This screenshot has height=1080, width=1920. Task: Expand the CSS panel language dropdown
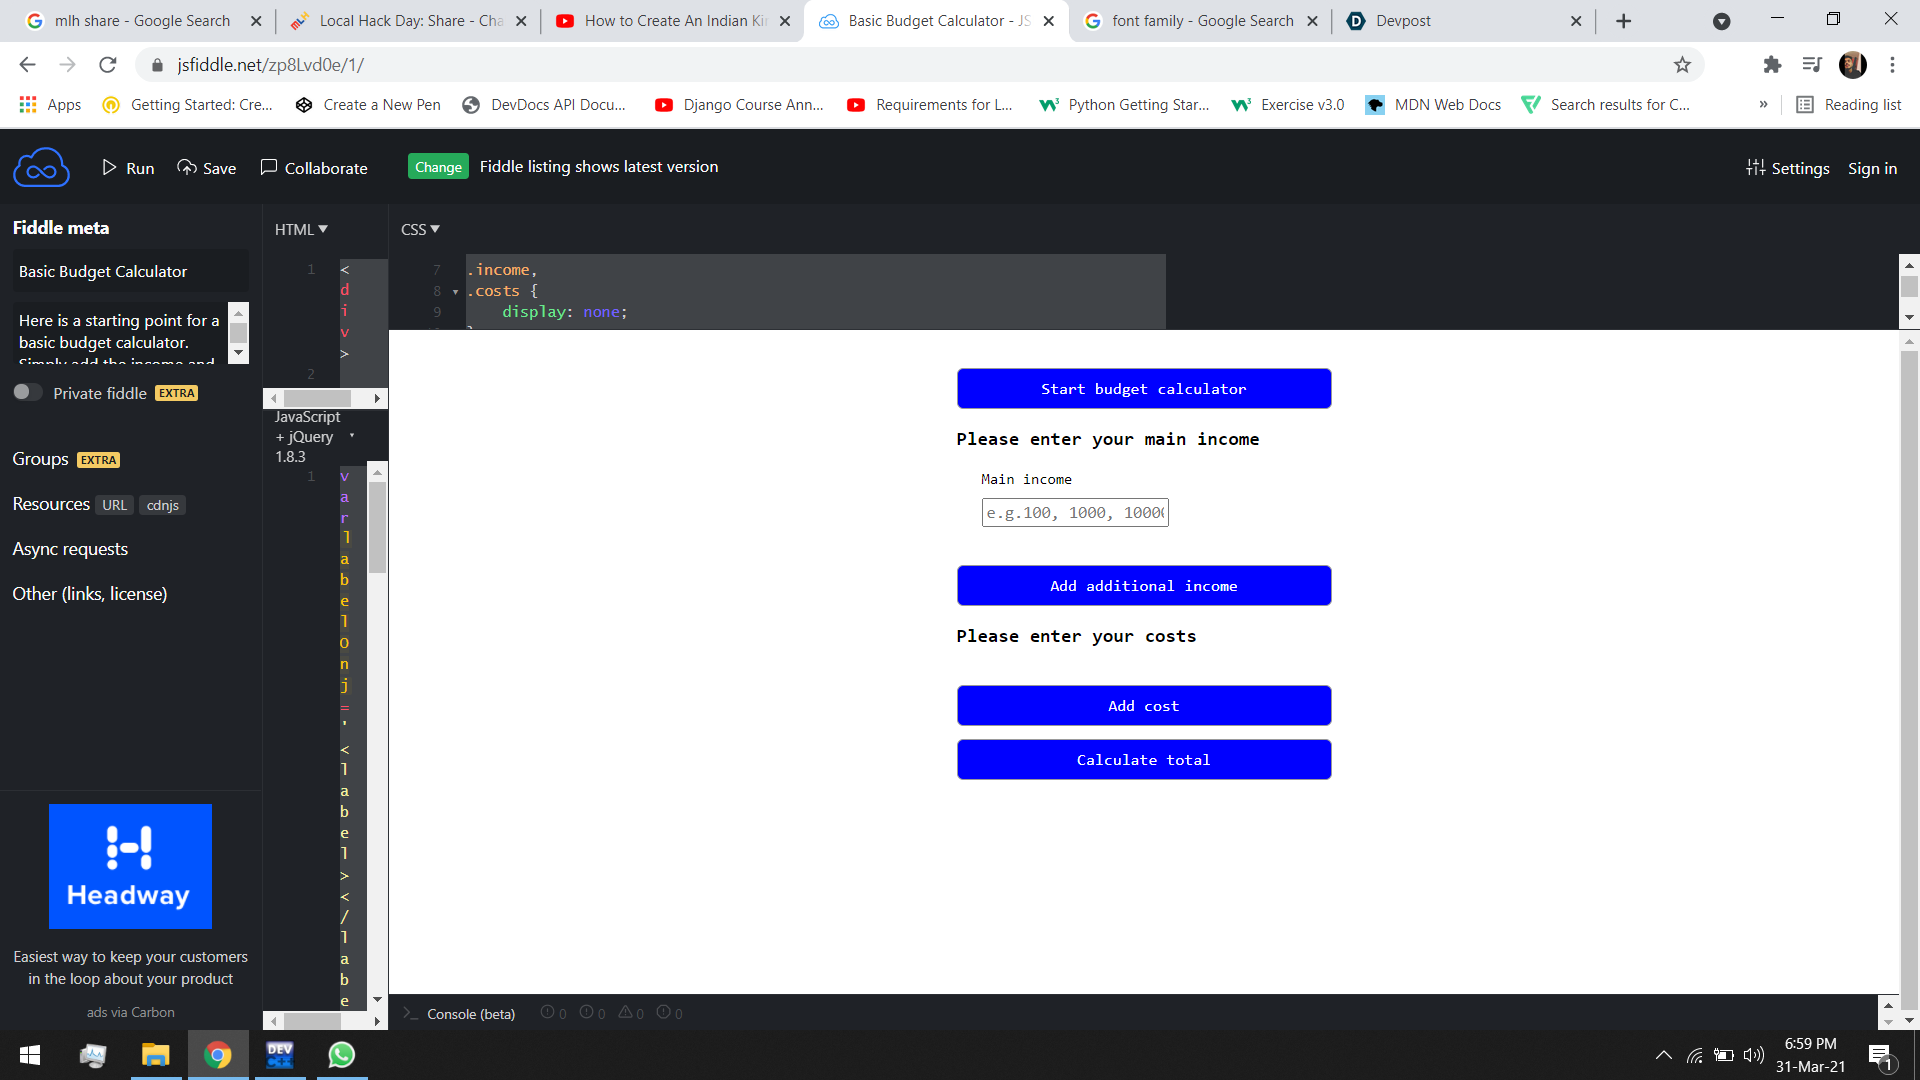pos(420,229)
